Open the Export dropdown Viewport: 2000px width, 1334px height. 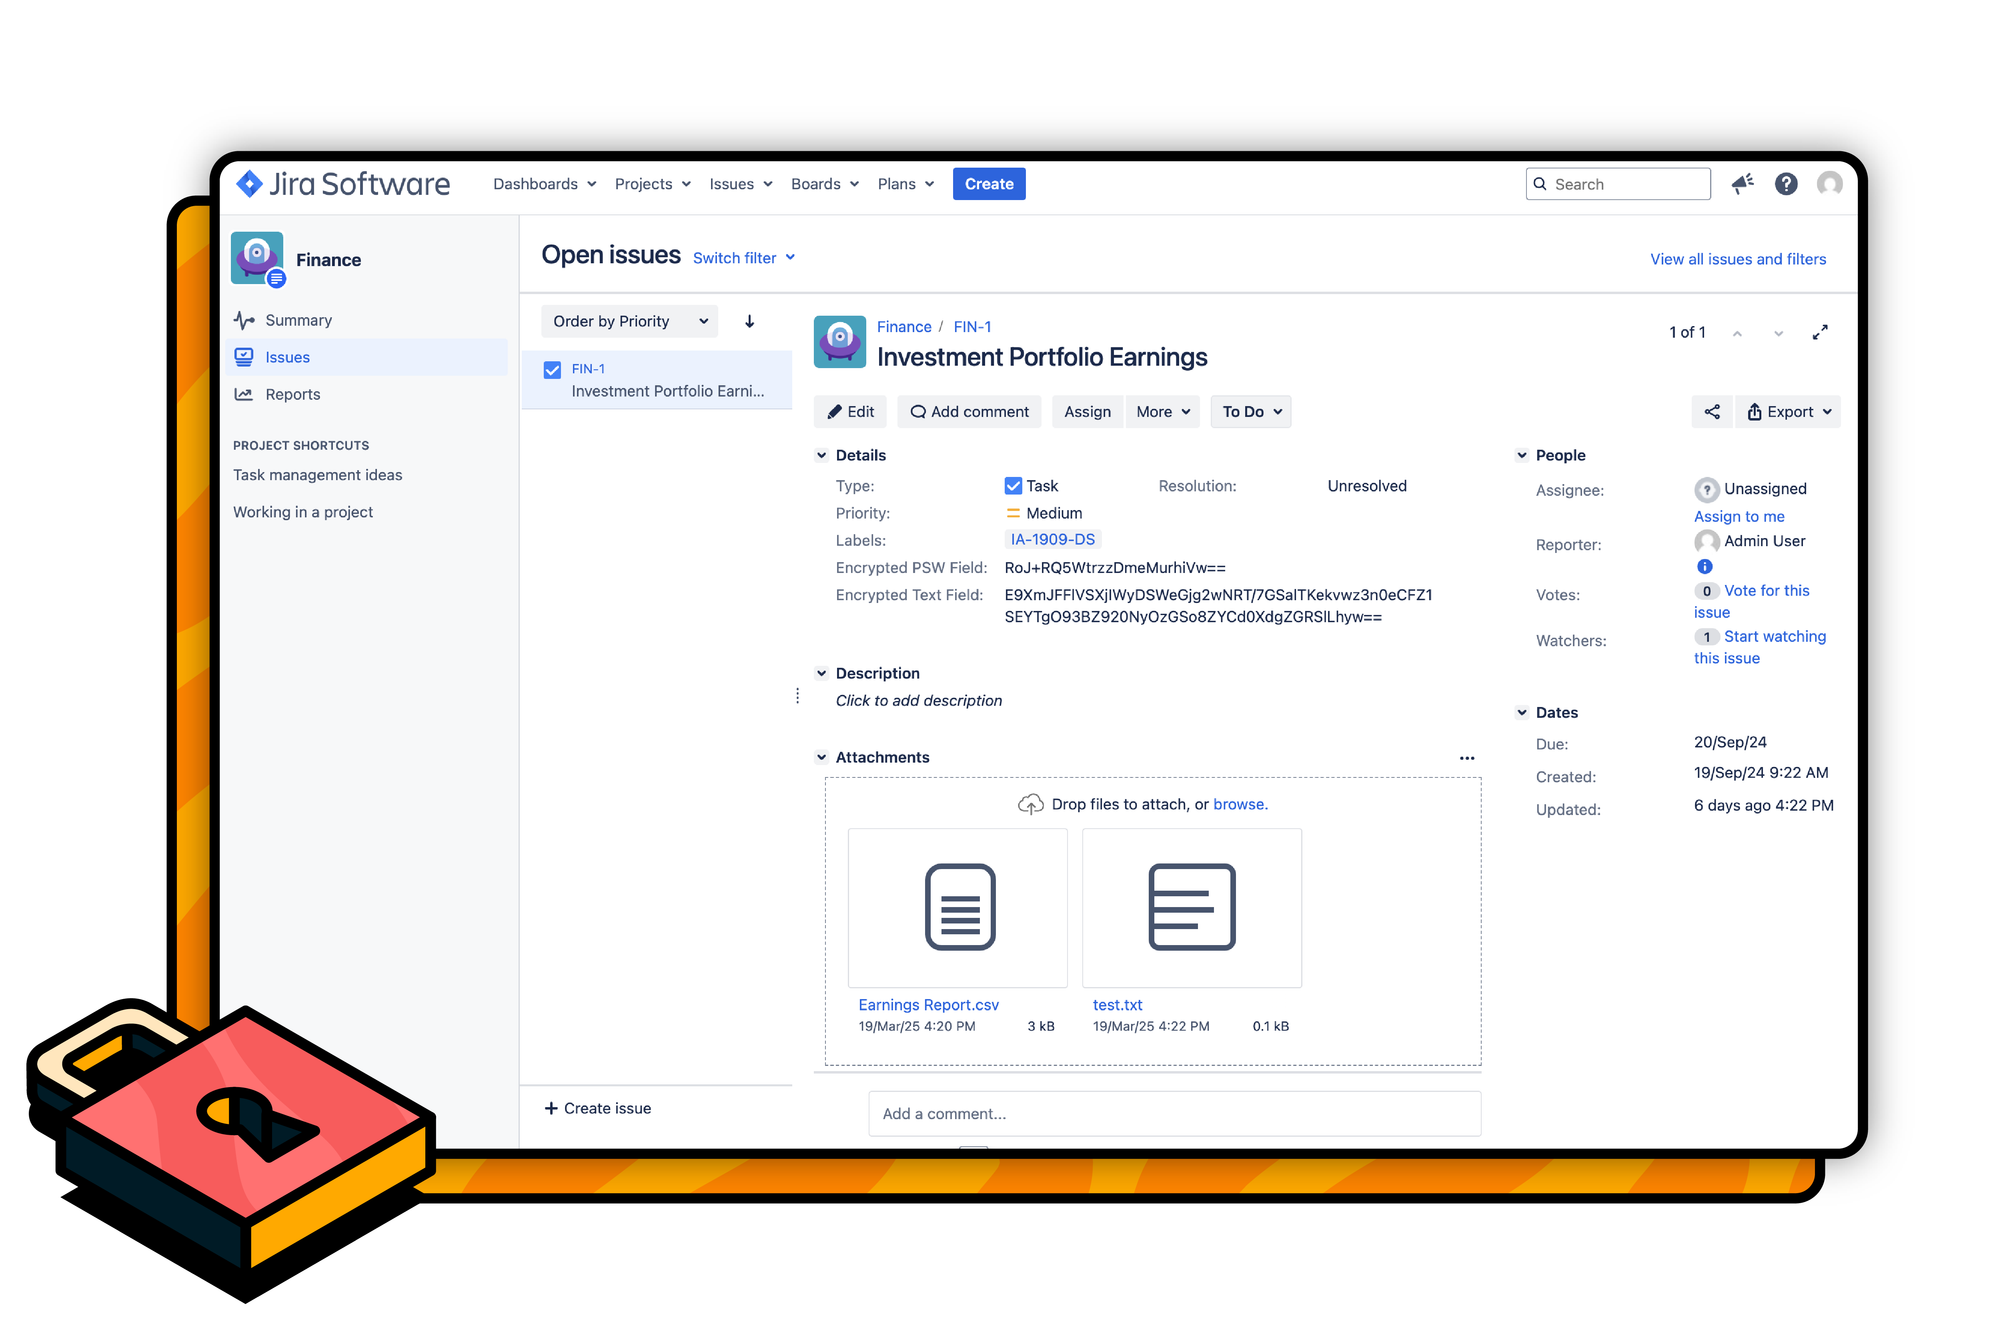pyautogui.click(x=1788, y=412)
